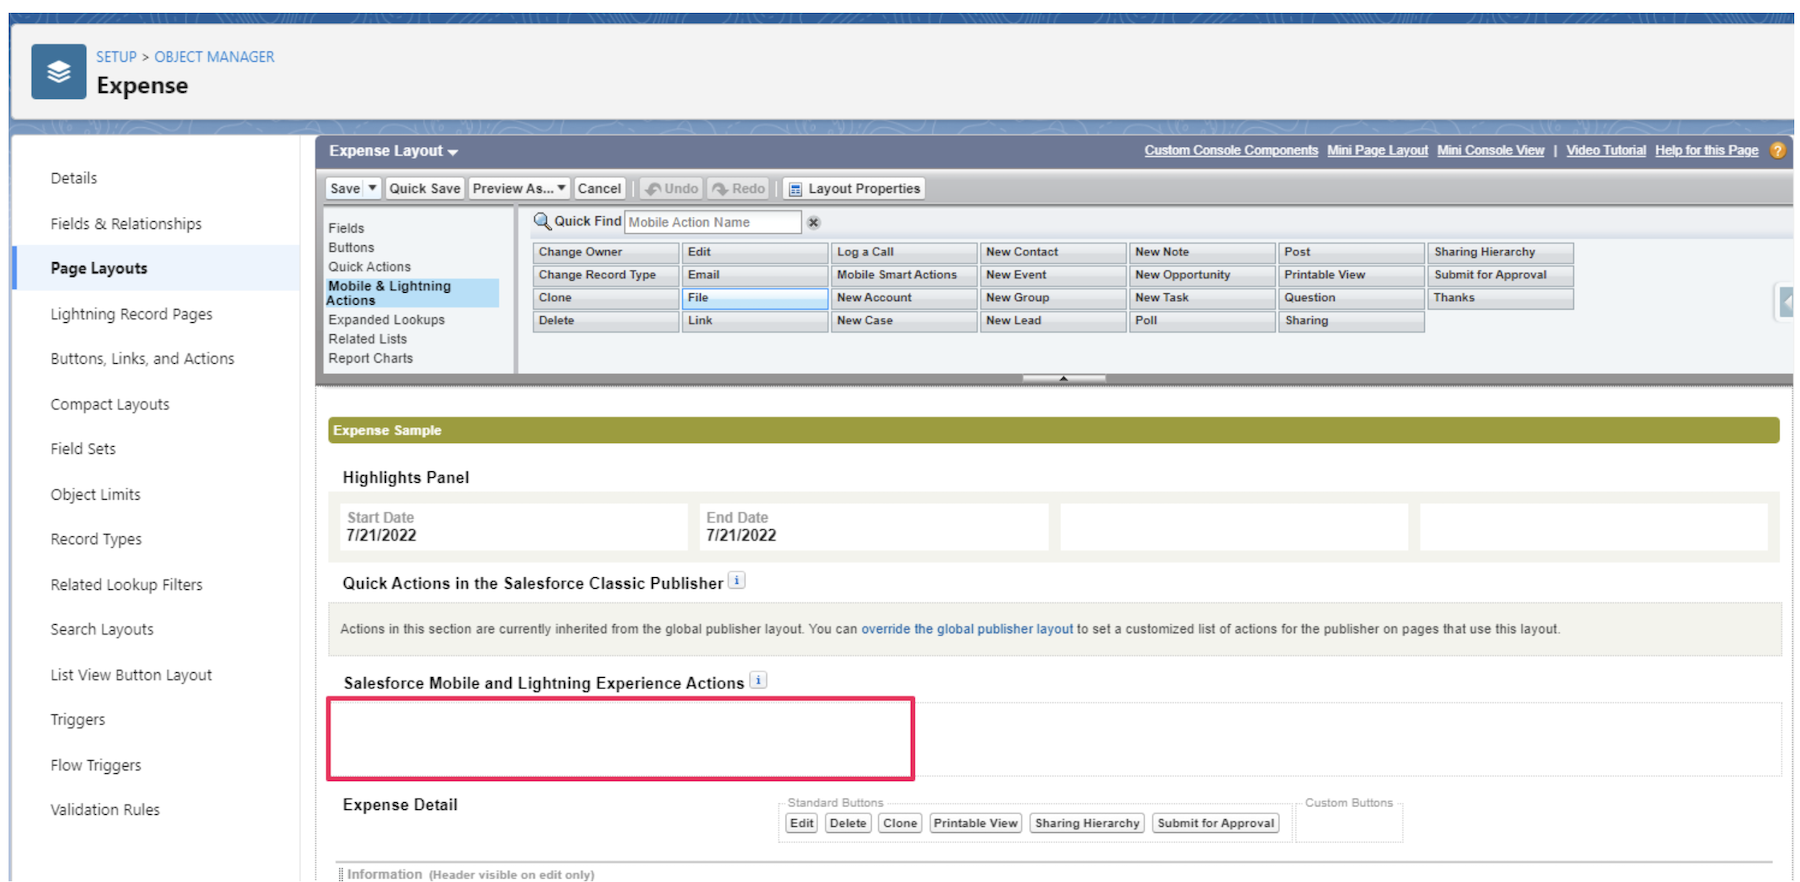Select the New Contact action
Image resolution: width=1800 pixels, height=882 pixels.
(1053, 252)
